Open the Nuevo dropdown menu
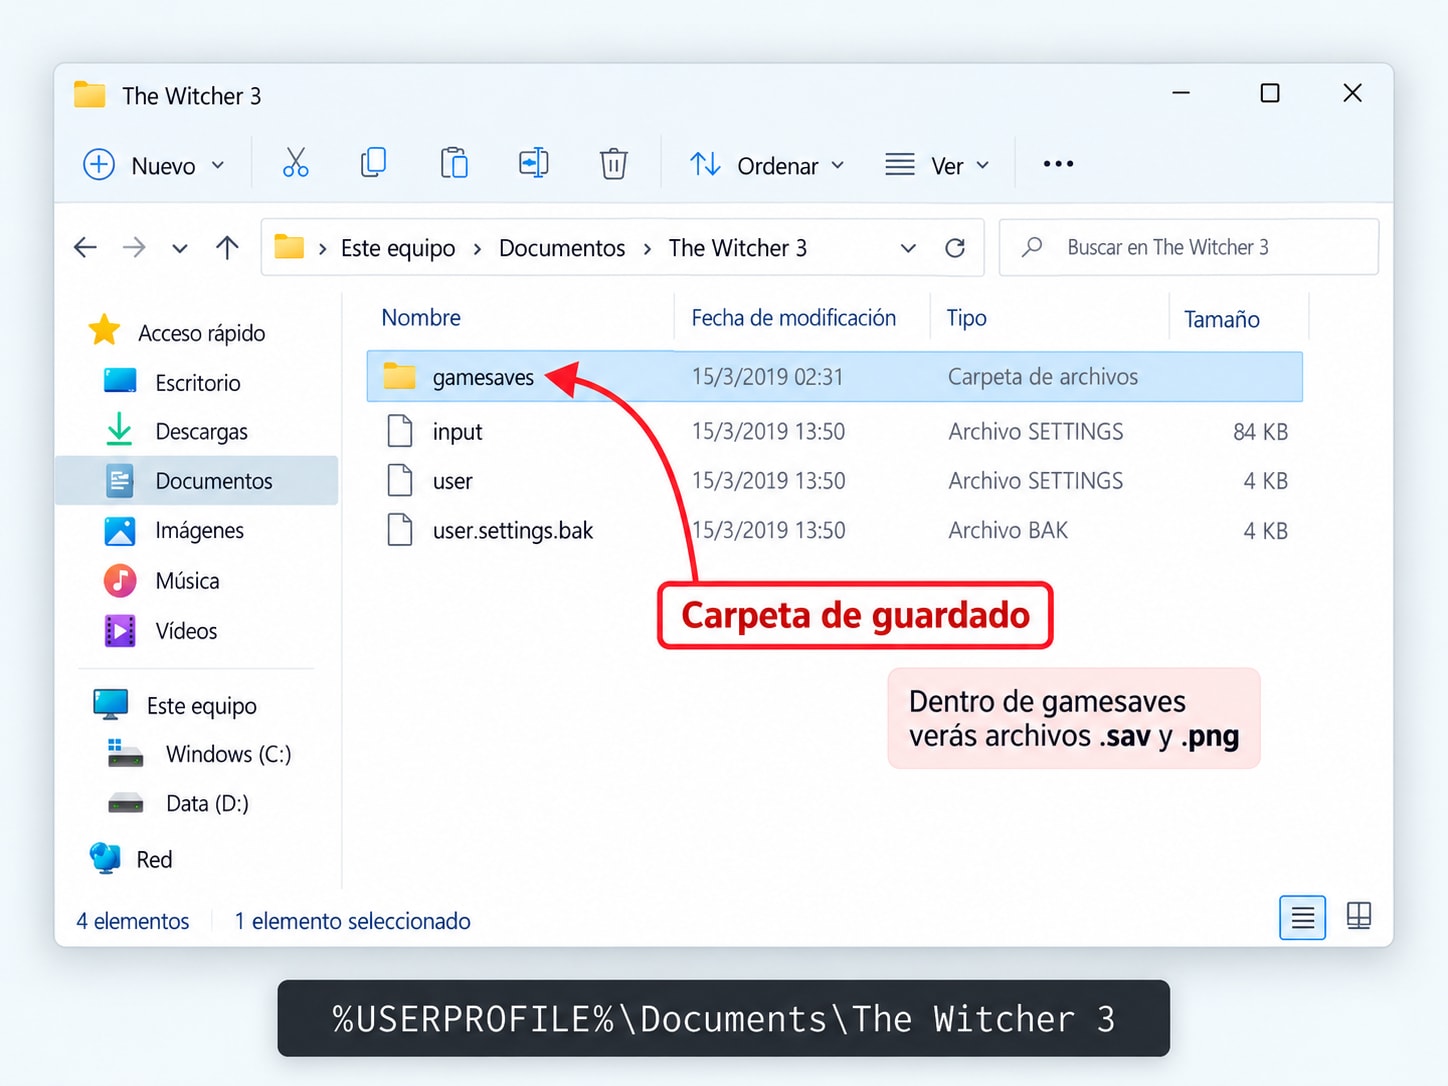The height and width of the screenshot is (1086, 1448). 155,165
